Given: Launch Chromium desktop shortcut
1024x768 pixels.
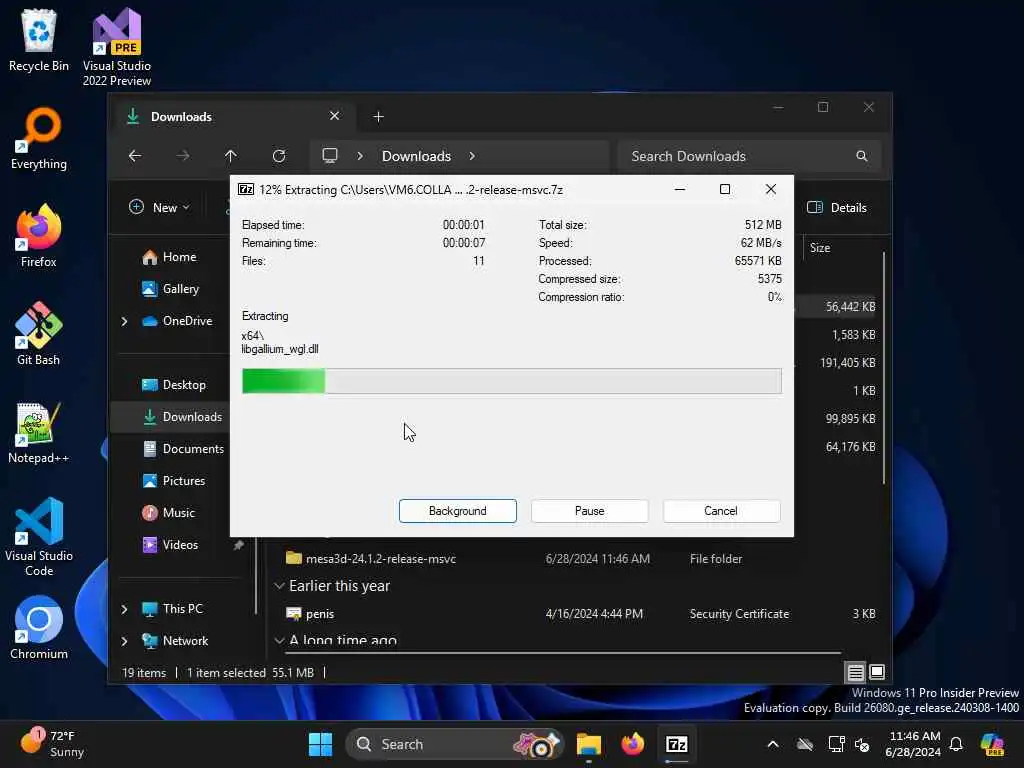Looking at the screenshot, I should [39, 628].
